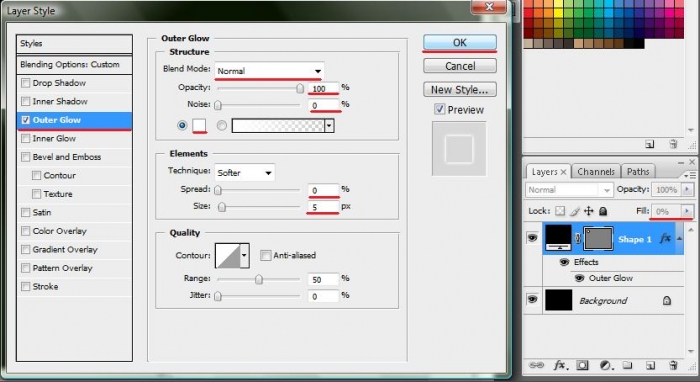Click the Noise value input field
The height and width of the screenshot is (382, 700).
click(x=323, y=105)
